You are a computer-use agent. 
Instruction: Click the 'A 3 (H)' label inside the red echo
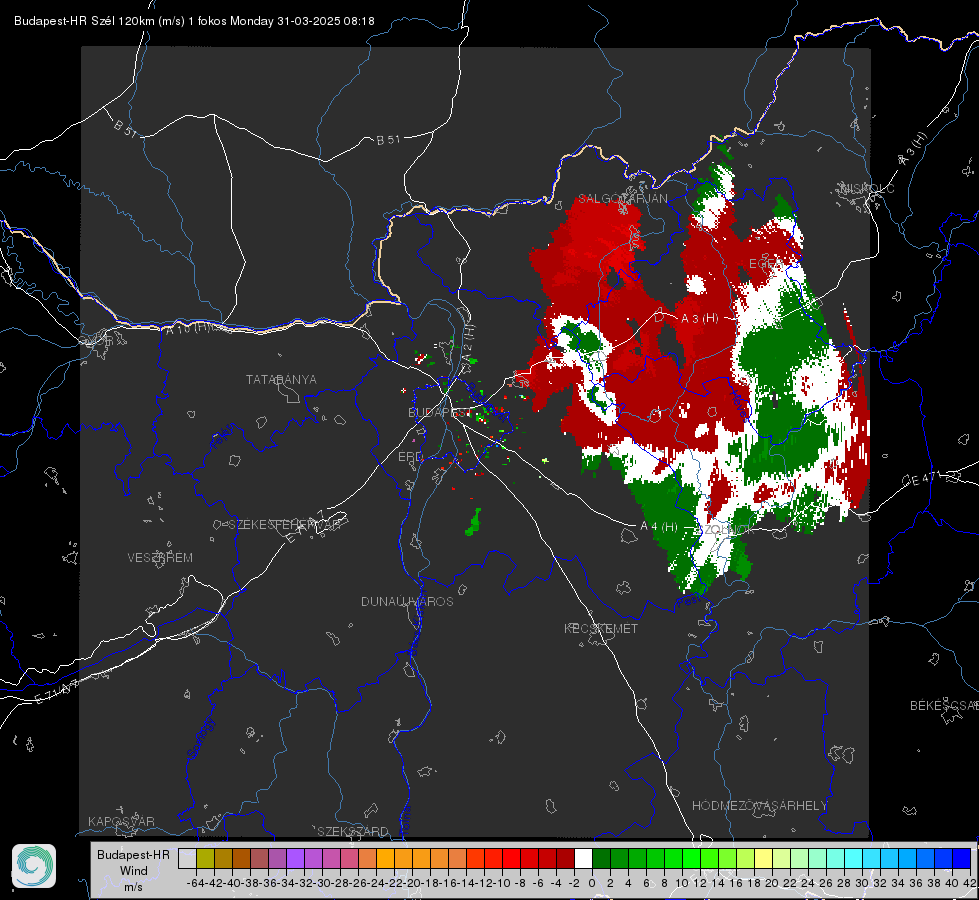[x=699, y=319]
